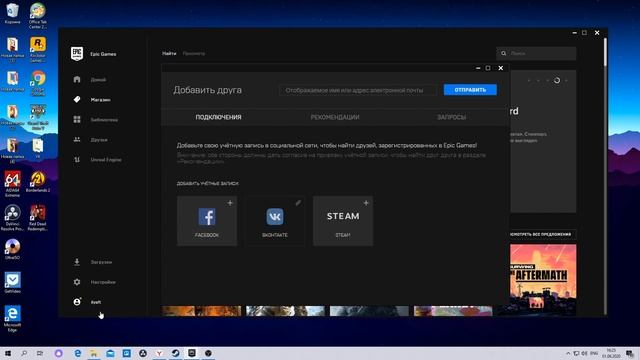Viewport: 640px width, 360px height.
Task: Click the Steam account tile
Action: [x=343, y=221]
